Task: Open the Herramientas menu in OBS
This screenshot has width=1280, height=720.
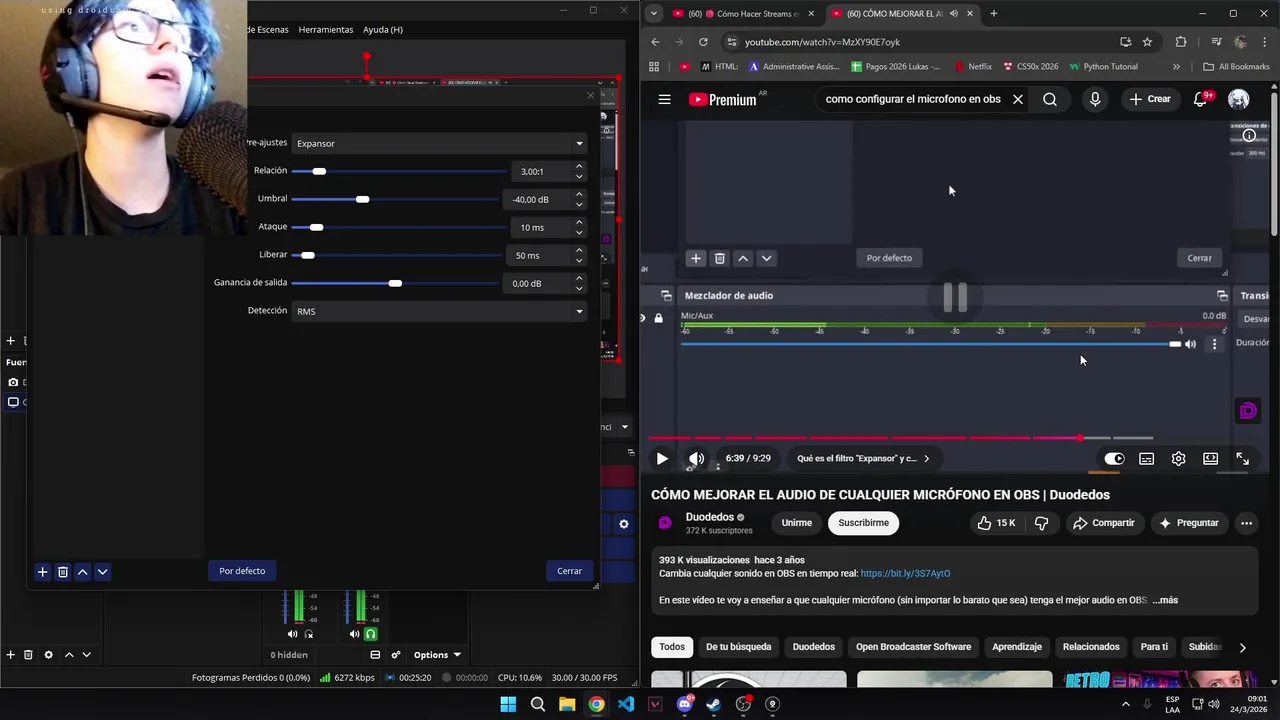Action: pos(325,29)
